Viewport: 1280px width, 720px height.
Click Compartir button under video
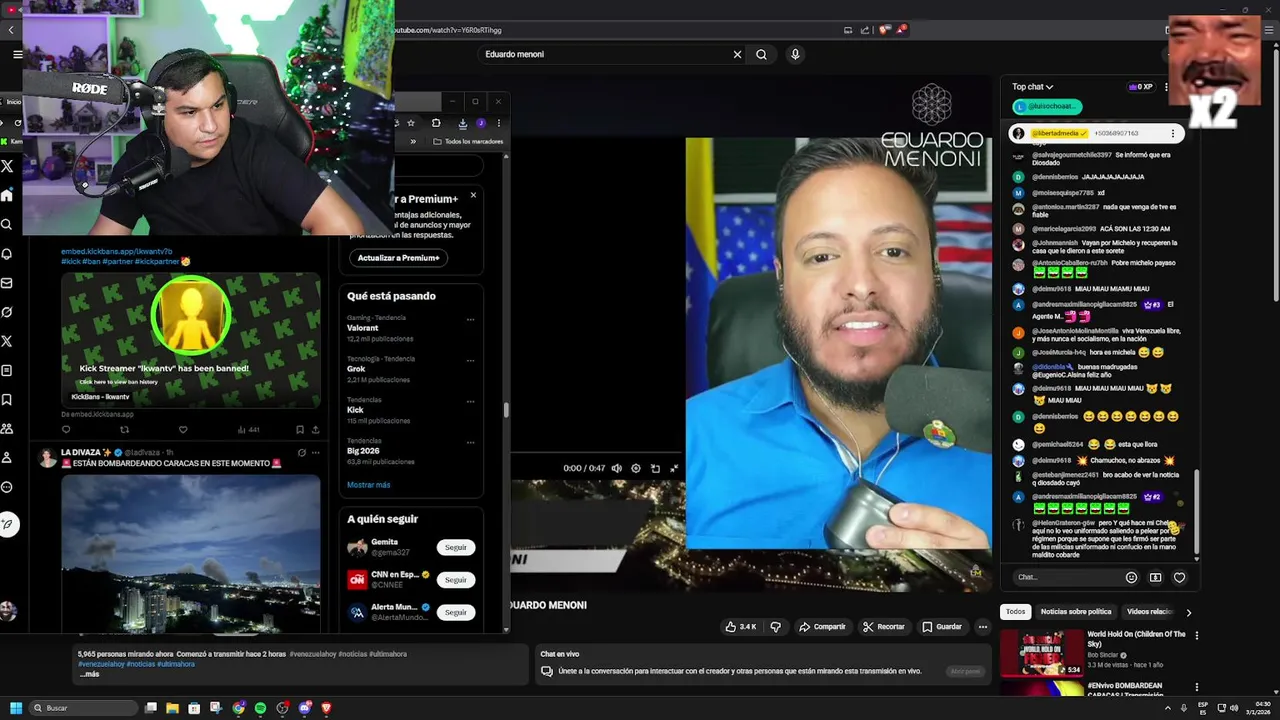click(x=822, y=627)
